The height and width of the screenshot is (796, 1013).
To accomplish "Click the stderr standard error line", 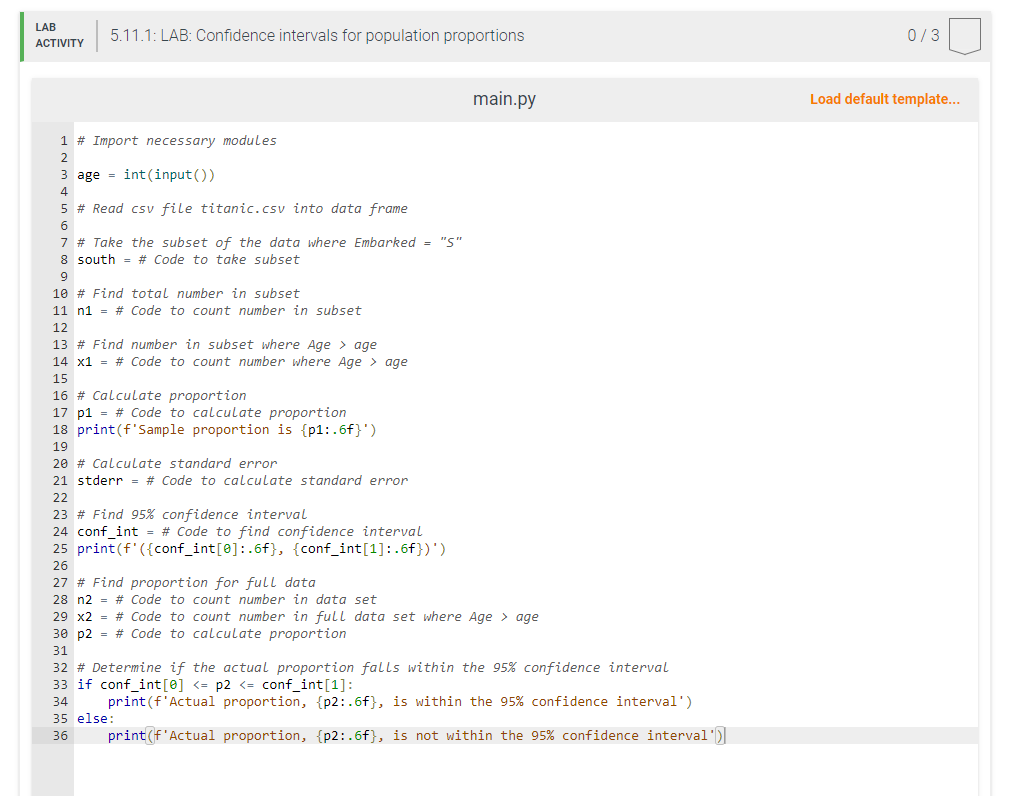I will click(x=245, y=480).
